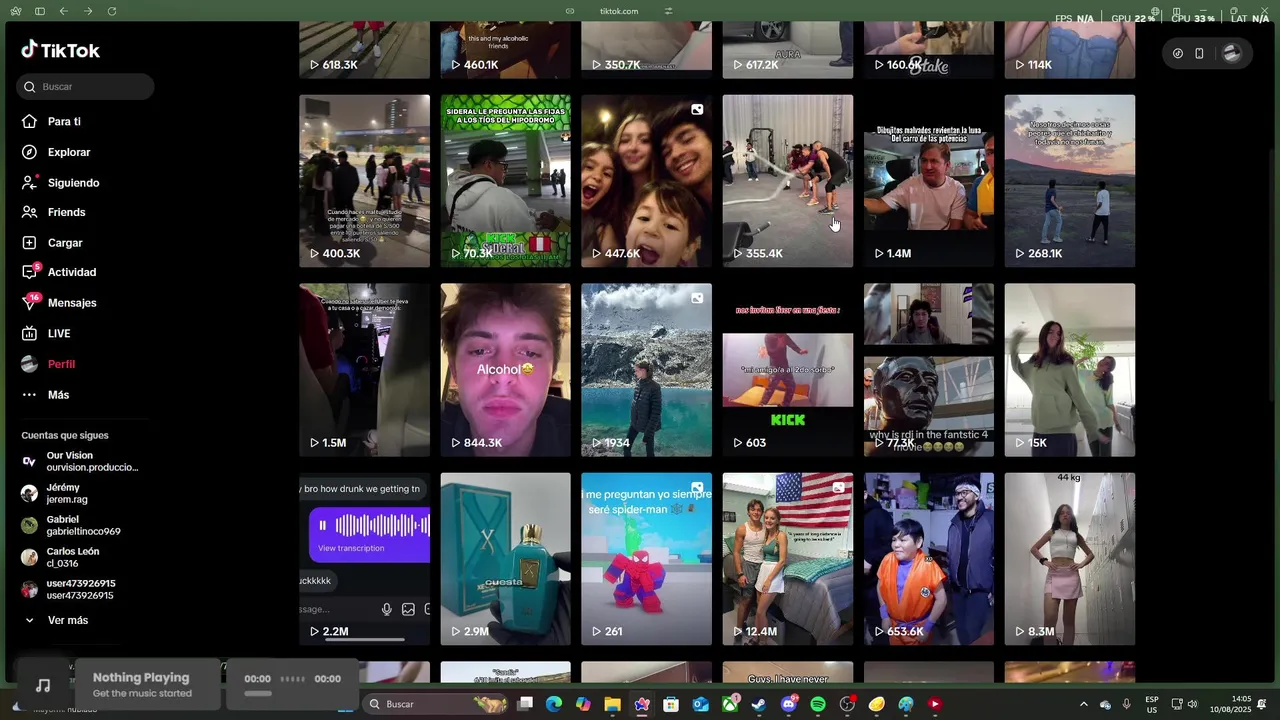Click the browser back arrow
Screen dimensions: 1280x720
[x=63, y=11]
